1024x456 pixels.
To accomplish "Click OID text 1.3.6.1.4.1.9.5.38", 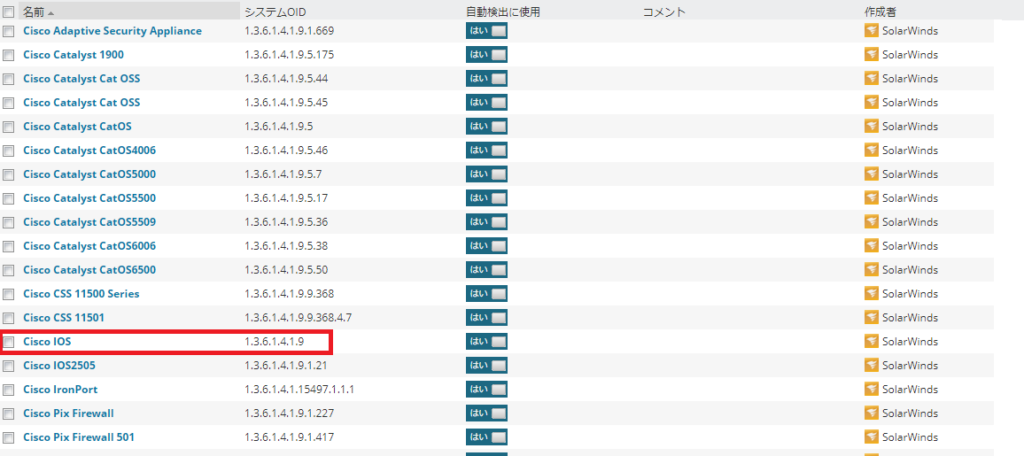I will [x=286, y=246].
